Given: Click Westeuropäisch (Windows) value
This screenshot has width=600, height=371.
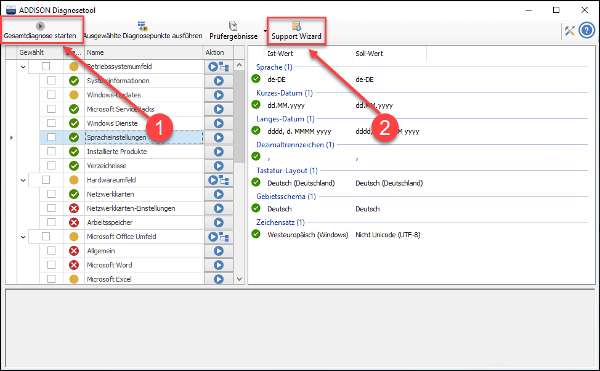Looking at the screenshot, I should point(308,234).
